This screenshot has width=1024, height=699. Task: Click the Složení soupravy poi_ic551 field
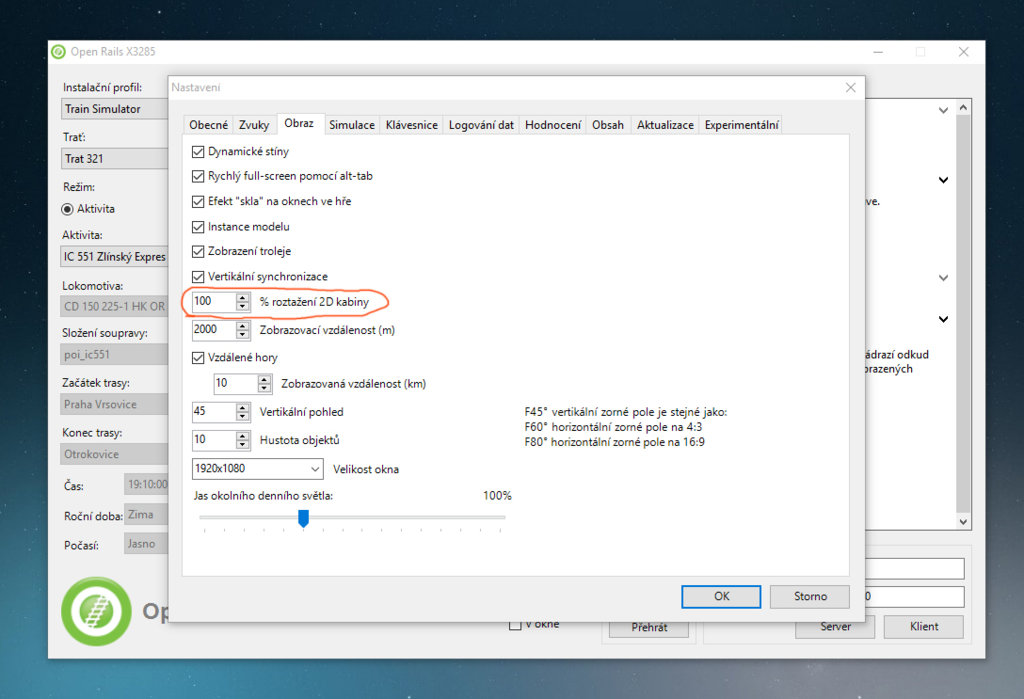[114, 355]
